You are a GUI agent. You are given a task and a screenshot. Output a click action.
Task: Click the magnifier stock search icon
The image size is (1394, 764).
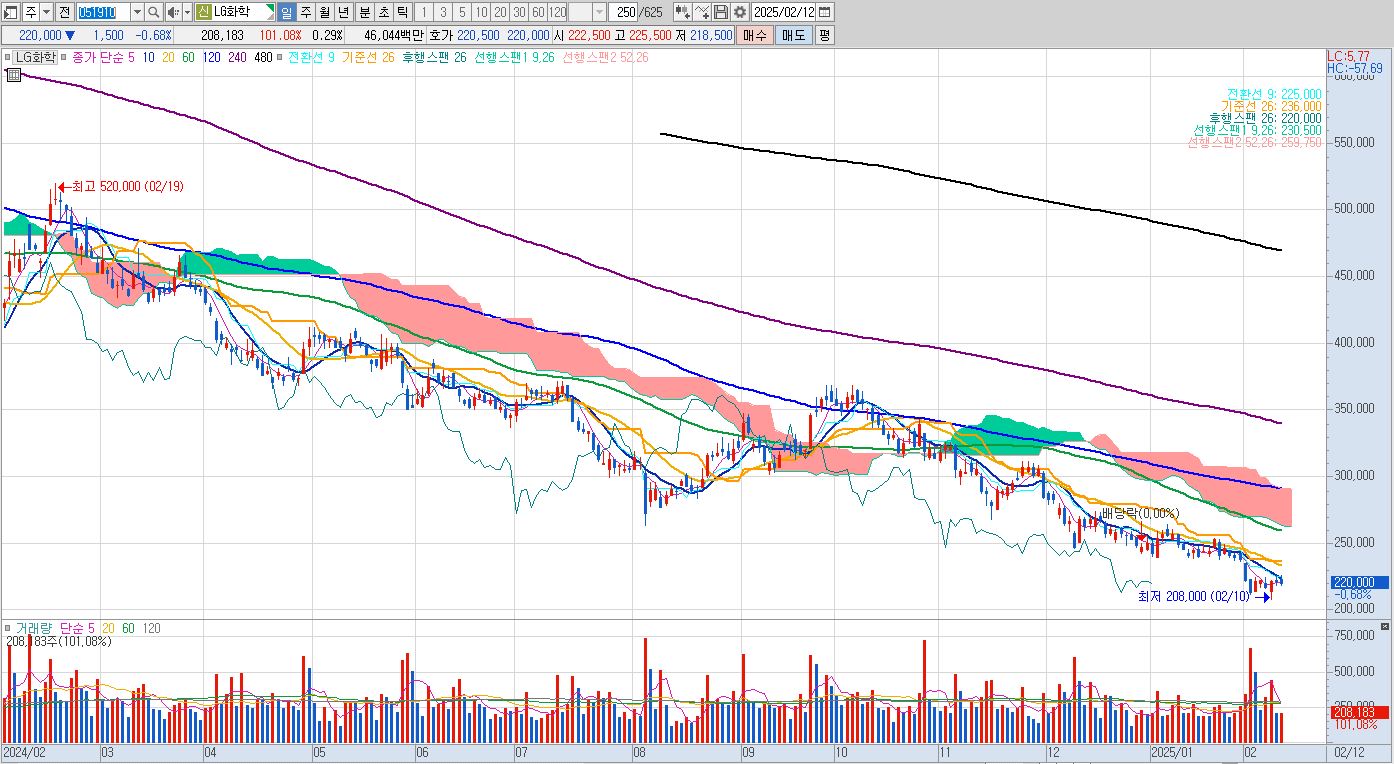pos(153,12)
